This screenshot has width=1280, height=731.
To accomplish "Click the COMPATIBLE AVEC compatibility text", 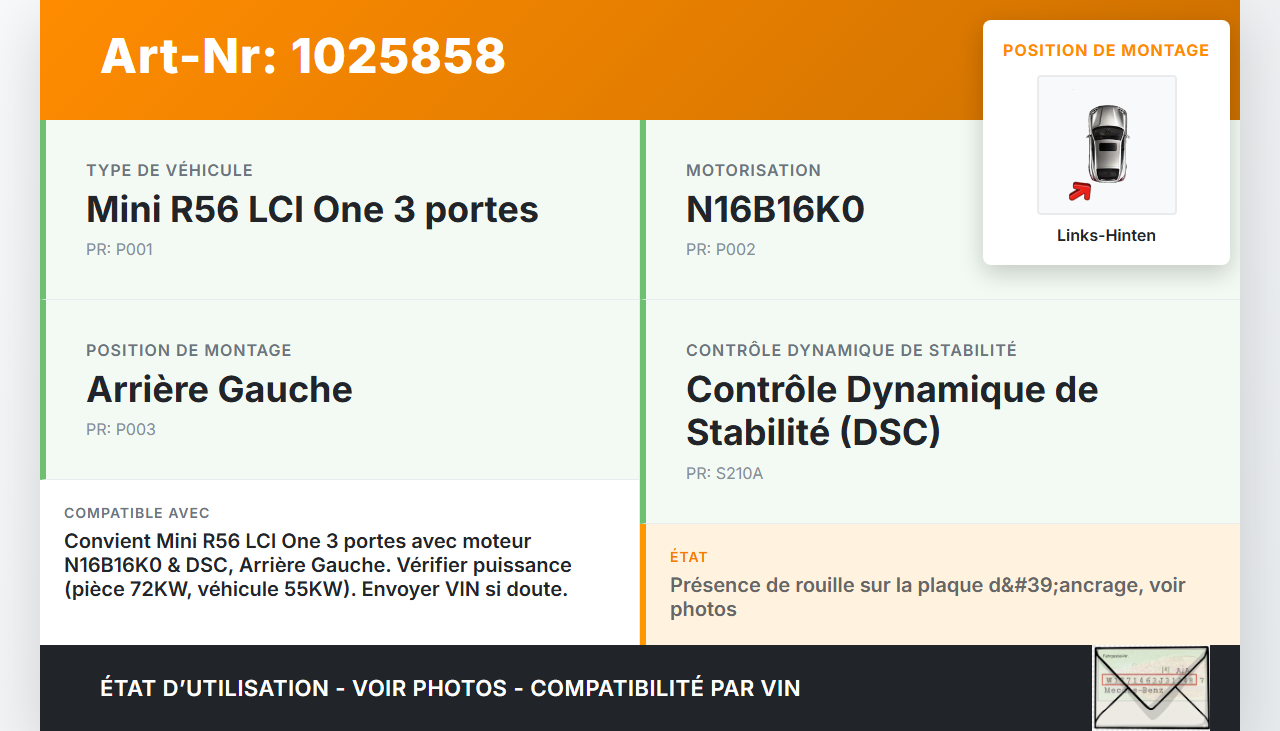I will coord(318,565).
